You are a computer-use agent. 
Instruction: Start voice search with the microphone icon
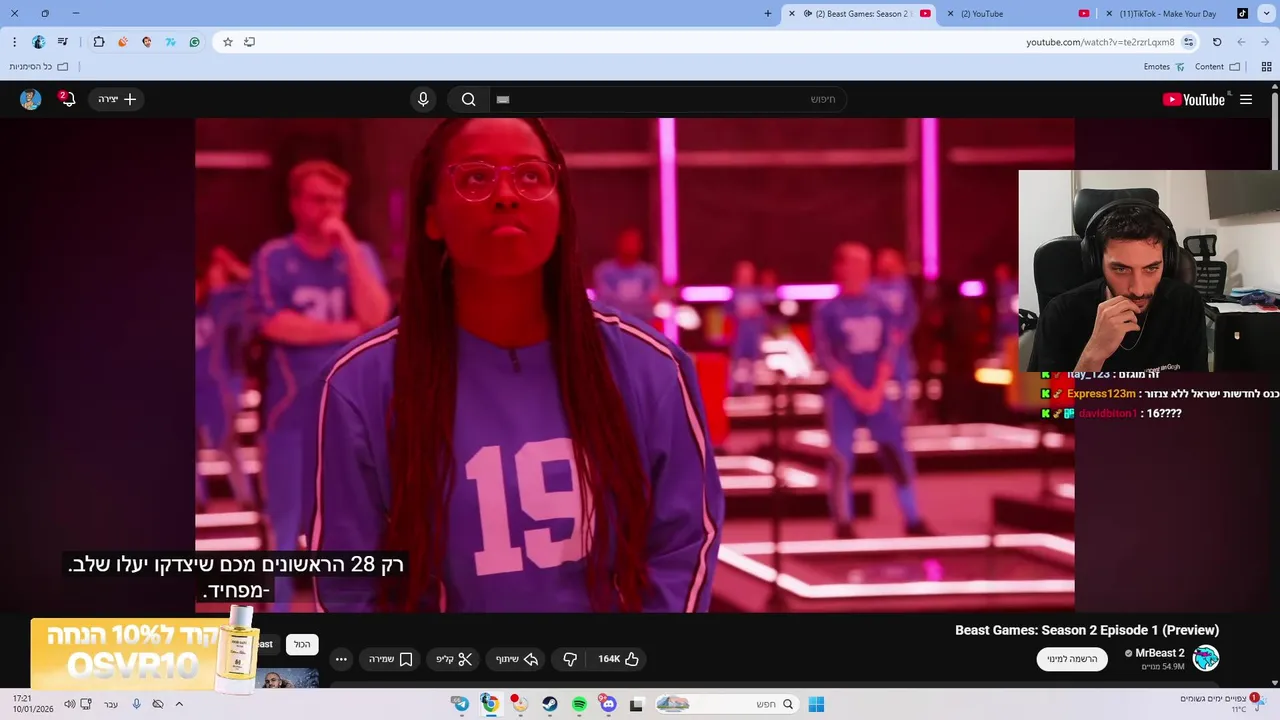[x=423, y=99]
